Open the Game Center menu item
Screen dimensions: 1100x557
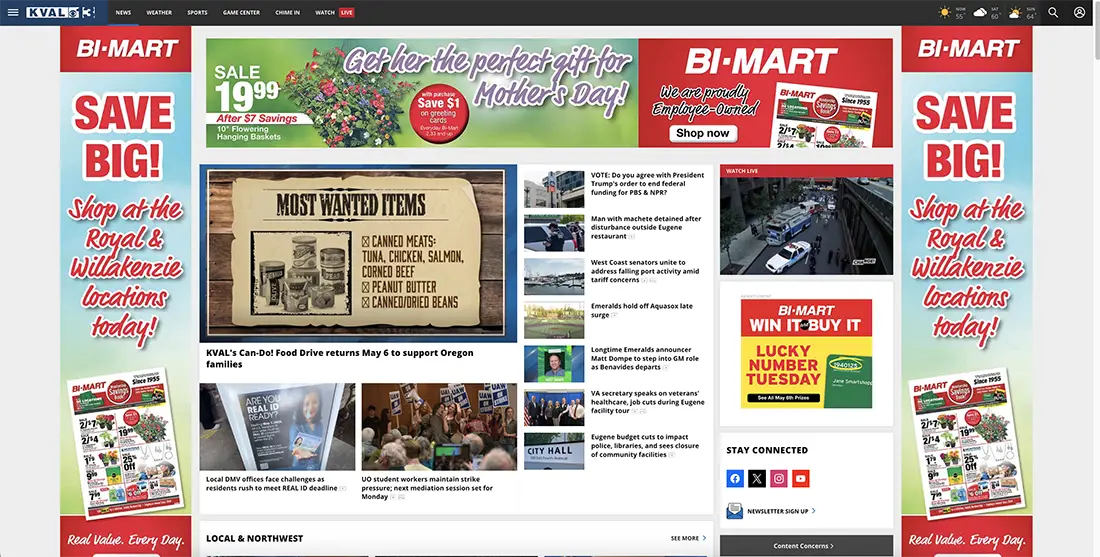coord(241,13)
